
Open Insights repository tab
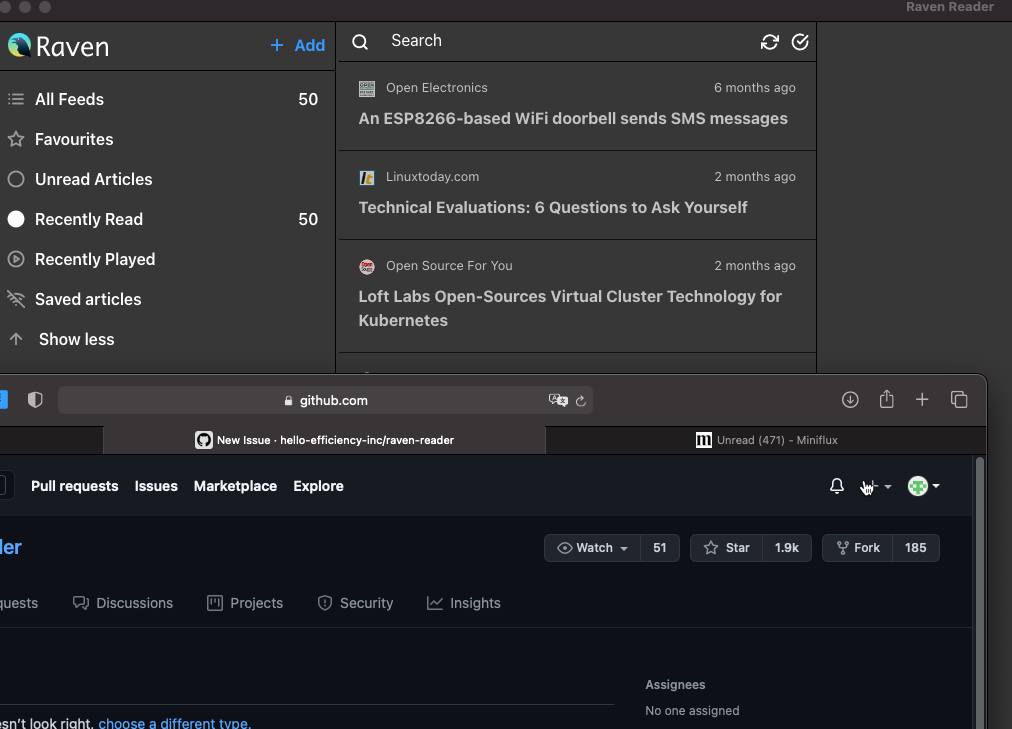(463, 603)
